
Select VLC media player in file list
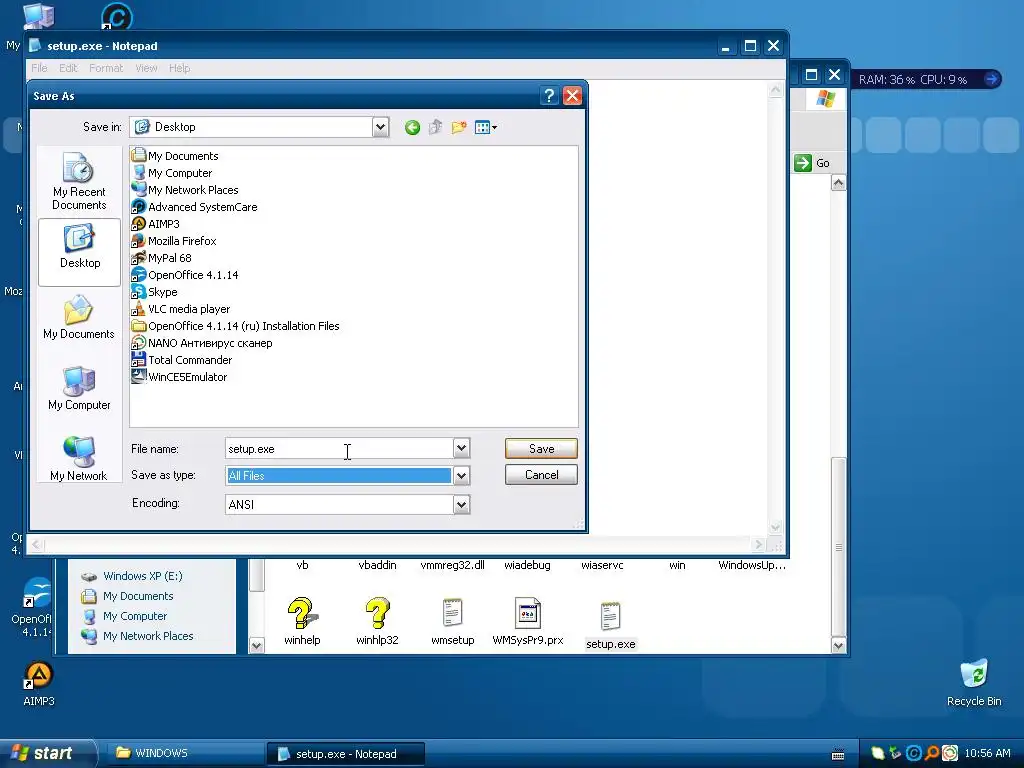click(181, 308)
